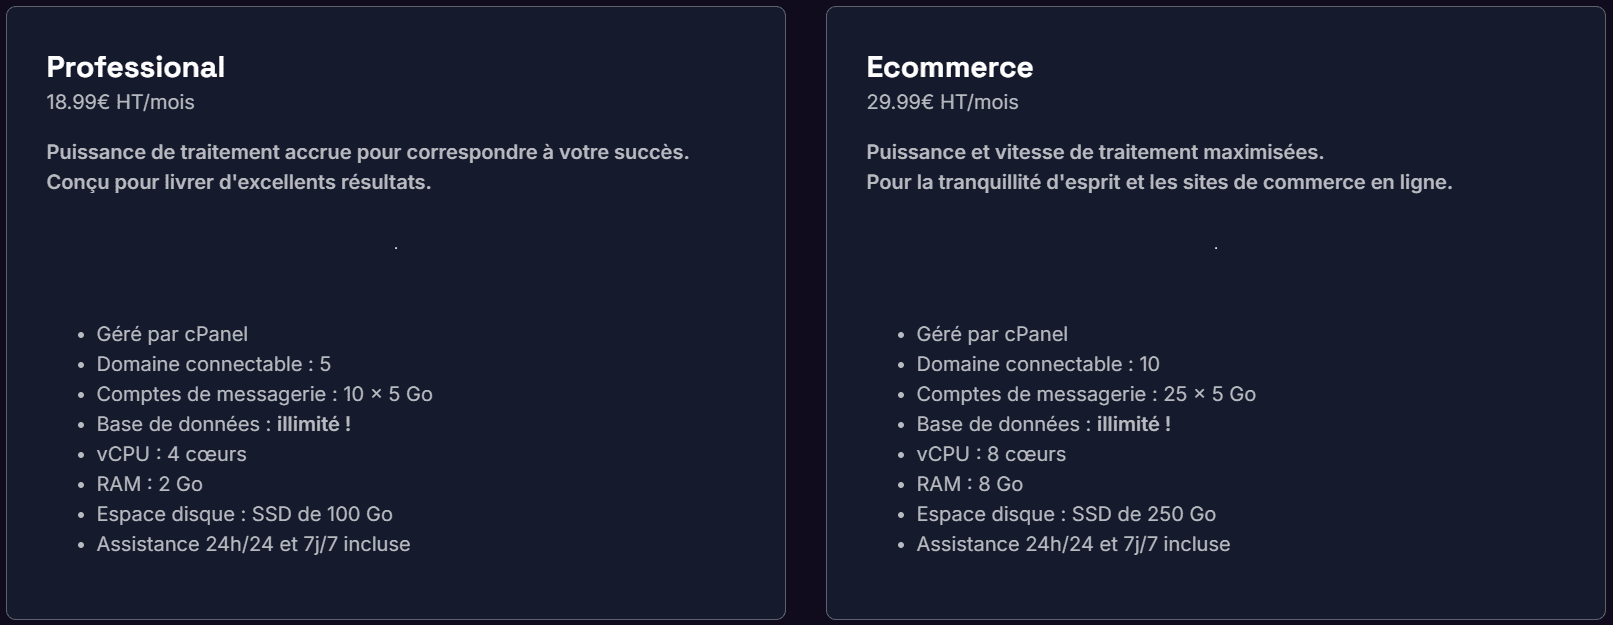Click Assistance 24h/24 item in Ecommerce card
Screen dimensions: 1613x625
tap(1073, 544)
